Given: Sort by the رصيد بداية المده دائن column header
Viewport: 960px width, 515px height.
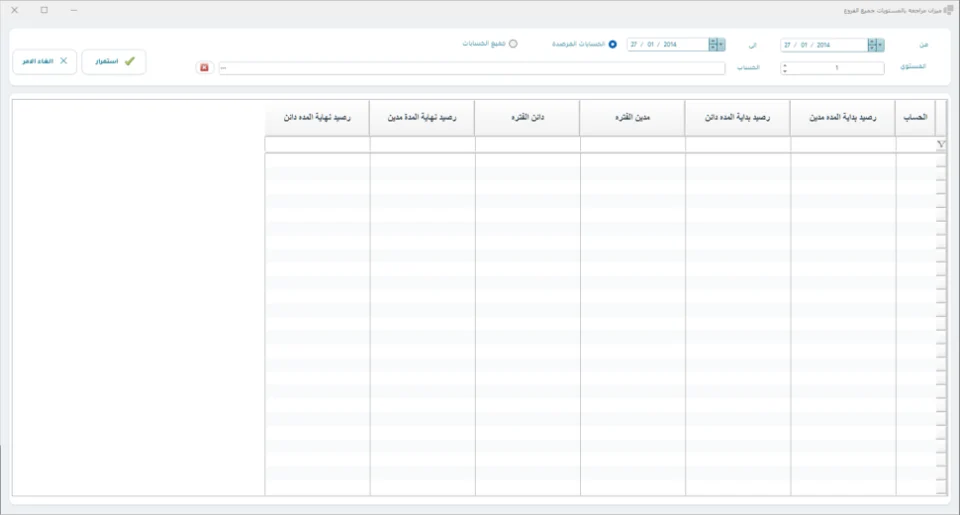Looking at the screenshot, I should coord(737,118).
